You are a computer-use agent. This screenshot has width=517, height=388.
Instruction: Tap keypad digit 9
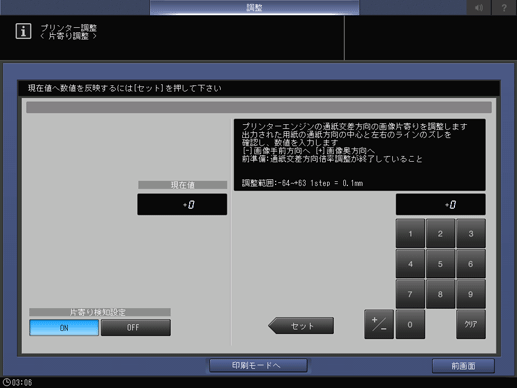point(471,294)
